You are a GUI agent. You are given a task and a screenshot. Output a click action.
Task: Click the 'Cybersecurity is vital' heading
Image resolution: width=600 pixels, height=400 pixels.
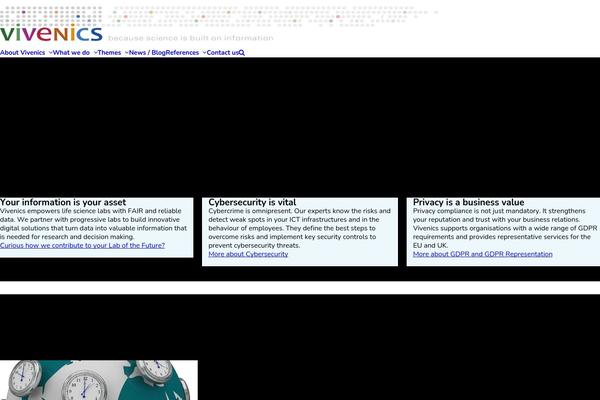coord(252,202)
